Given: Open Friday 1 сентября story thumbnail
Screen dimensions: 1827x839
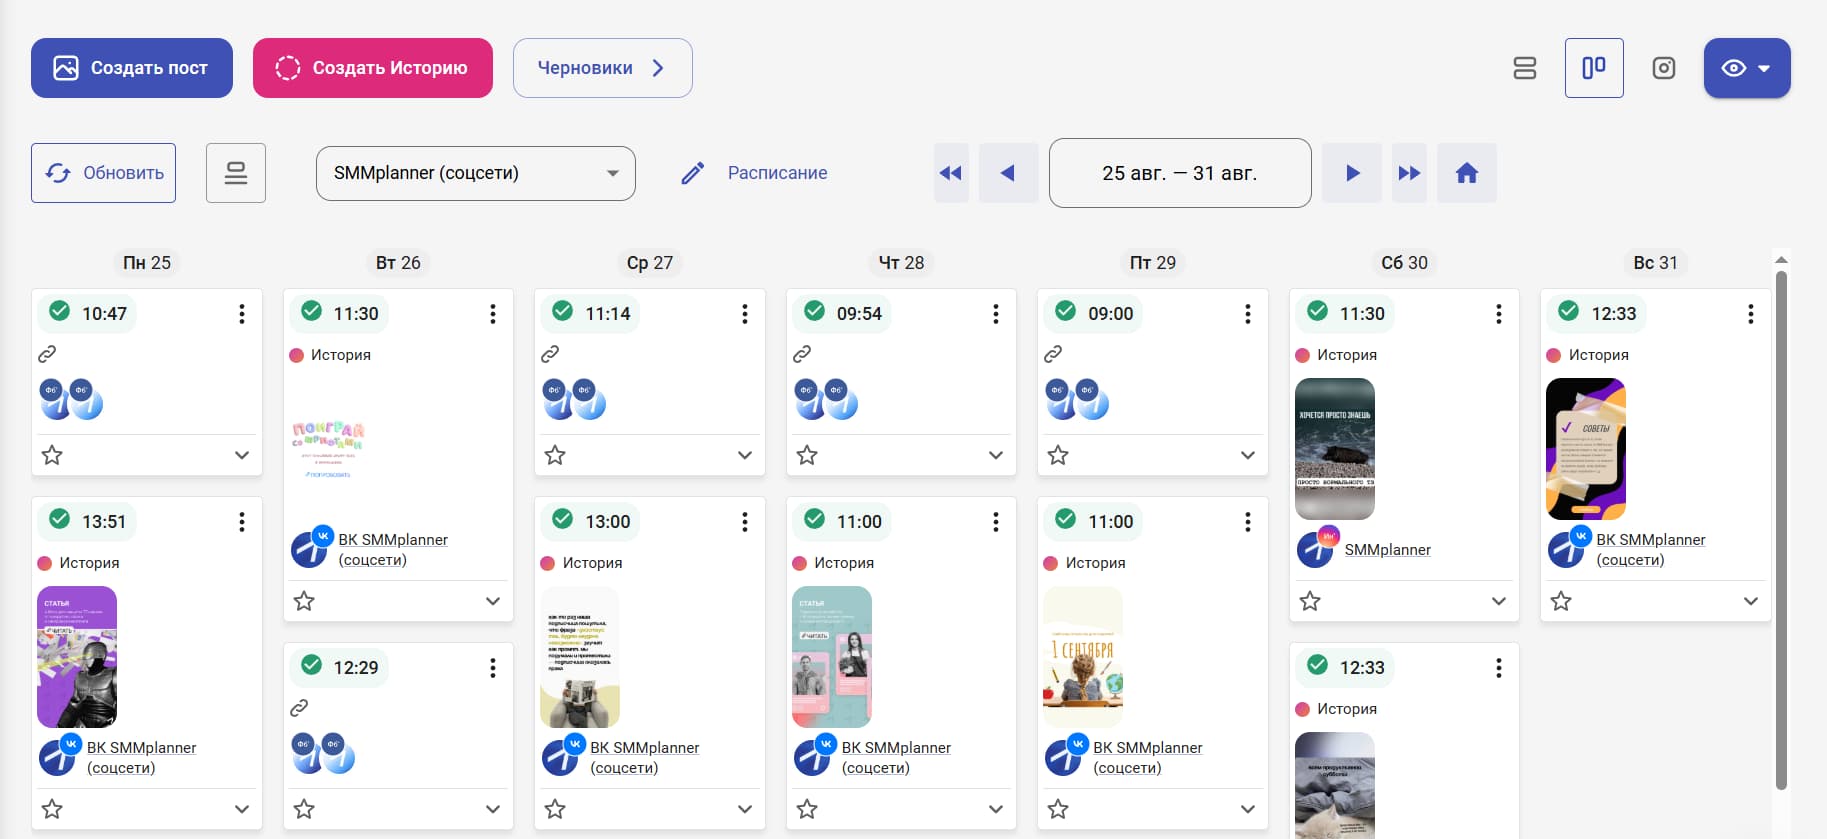Looking at the screenshot, I should pos(1083,657).
